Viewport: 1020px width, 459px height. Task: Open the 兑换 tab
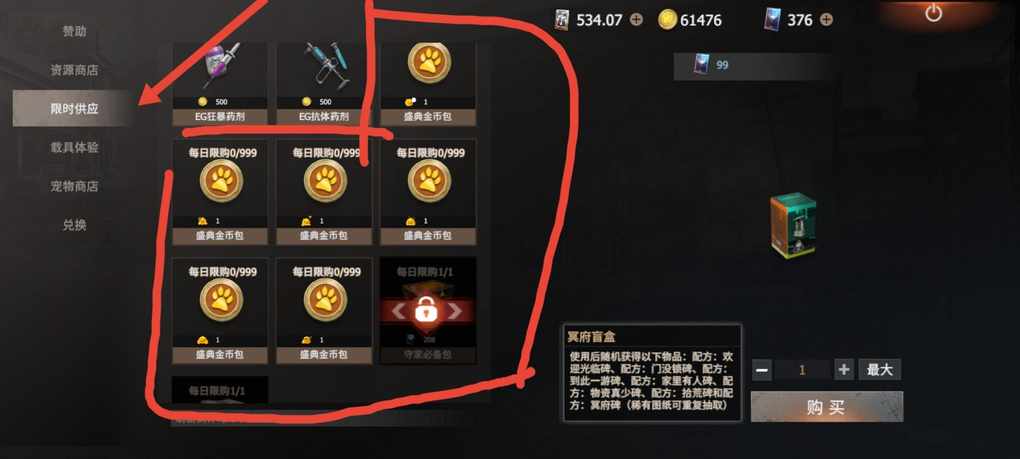point(74,225)
